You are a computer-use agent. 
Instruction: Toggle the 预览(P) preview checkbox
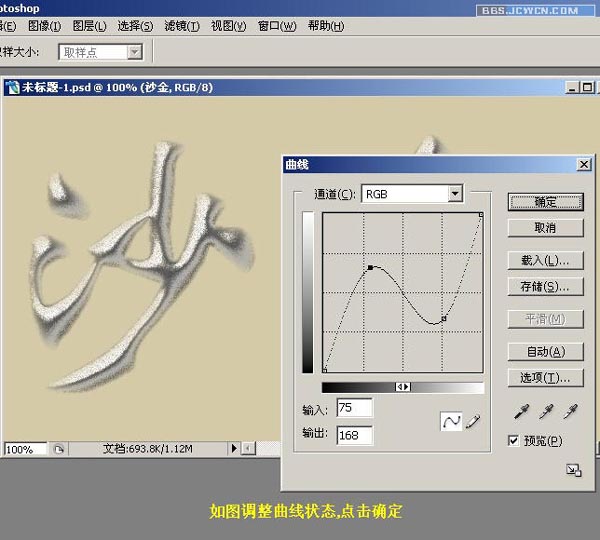514,440
